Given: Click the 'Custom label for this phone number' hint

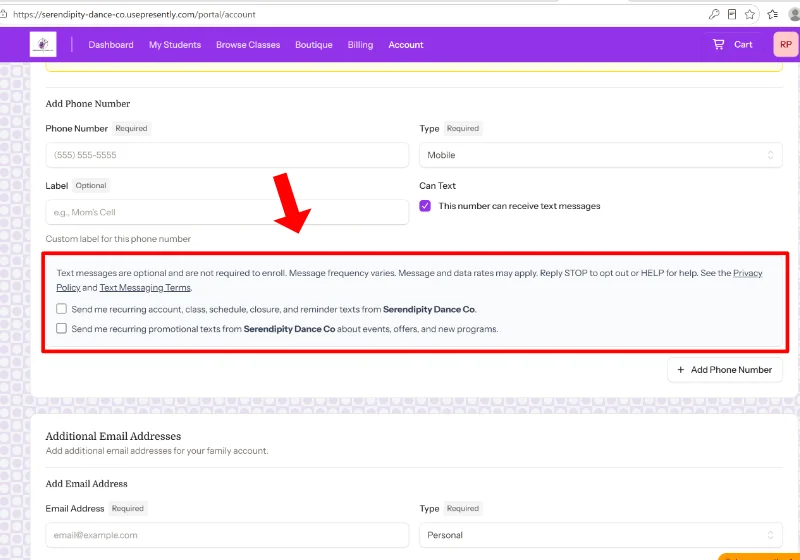Looking at the screenshot, I should (x=118, y=239).
